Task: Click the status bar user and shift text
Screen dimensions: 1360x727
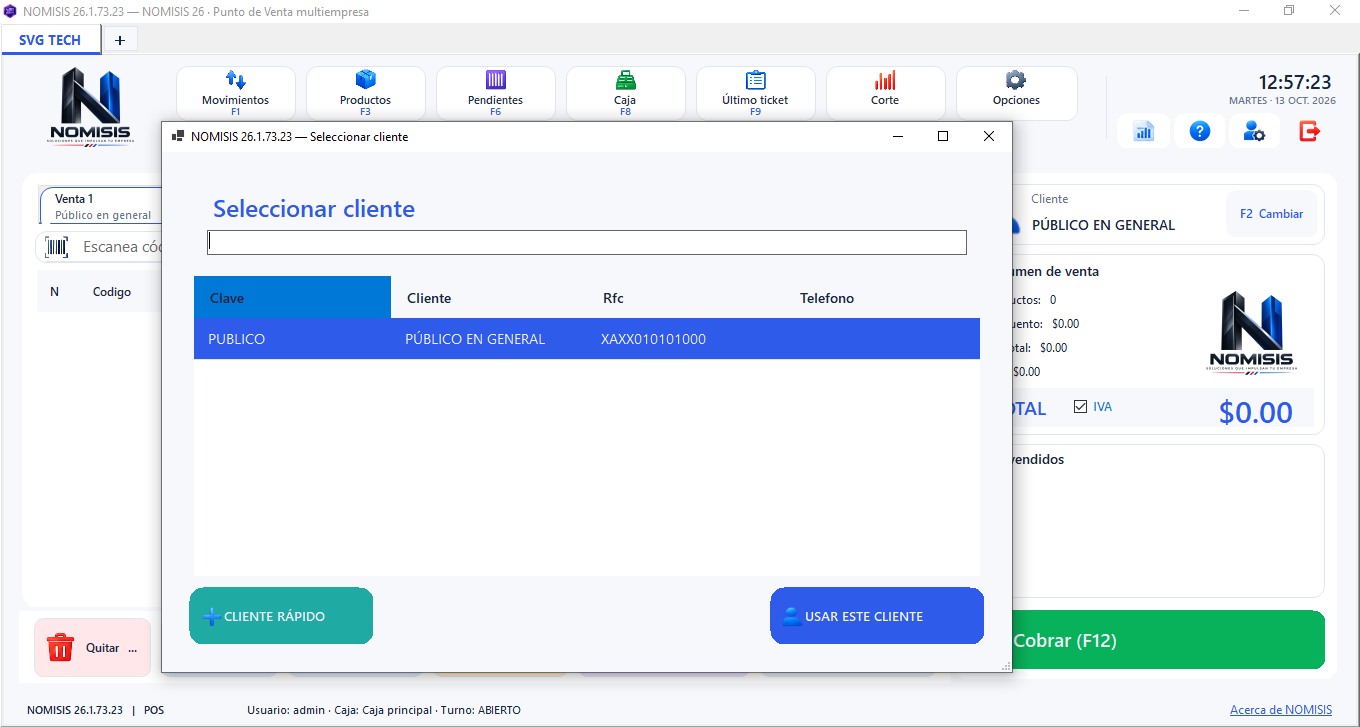Action: [x=384, y=710]
